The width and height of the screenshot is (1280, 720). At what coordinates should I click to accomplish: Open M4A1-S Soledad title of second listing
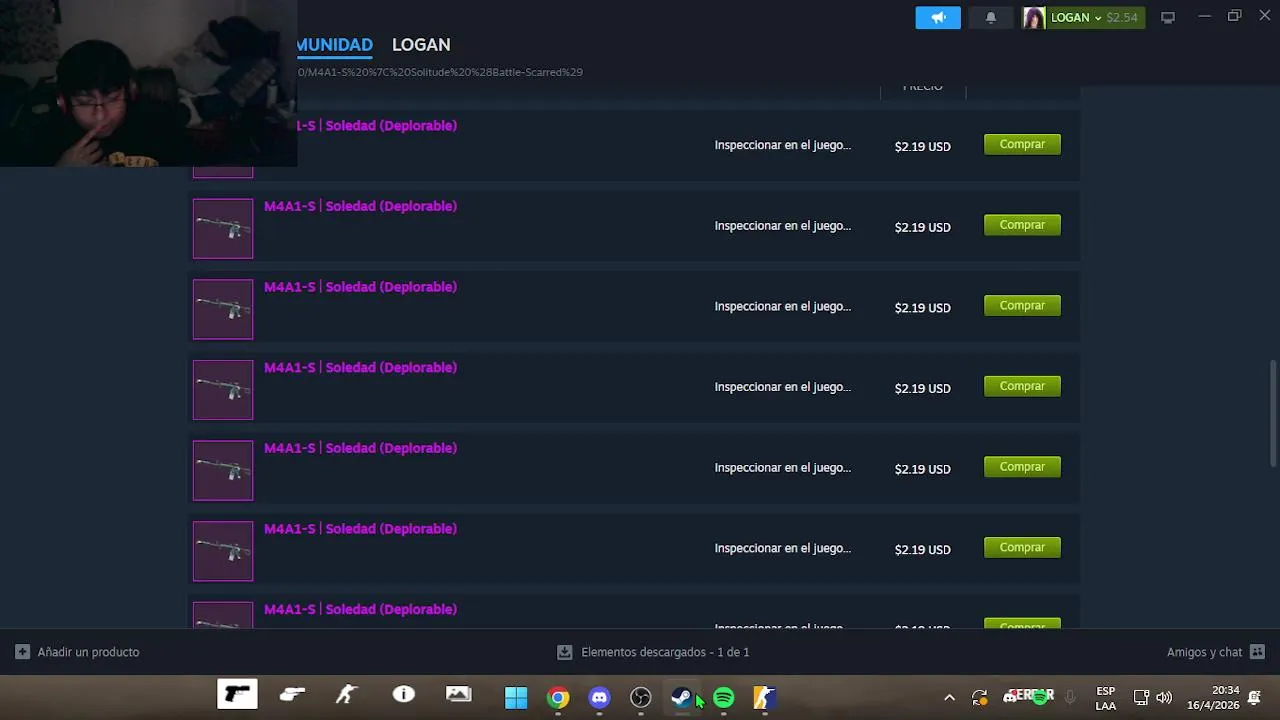coord(360,206)
